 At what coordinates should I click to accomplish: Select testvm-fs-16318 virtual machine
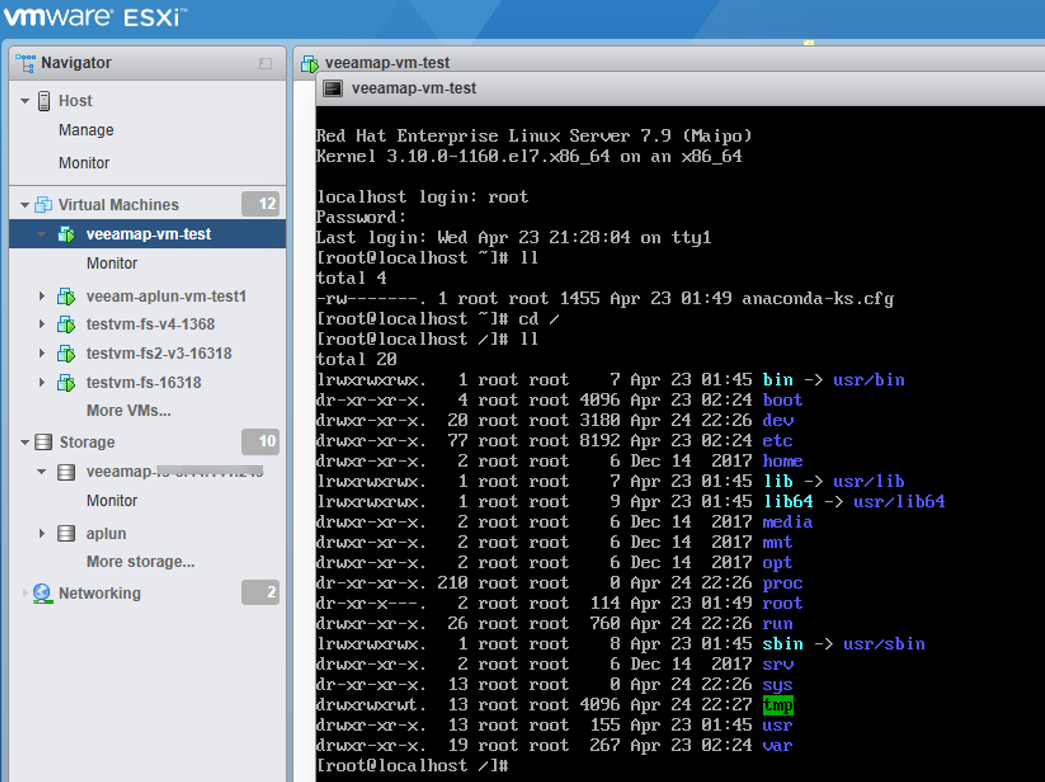tap(143, 383)
